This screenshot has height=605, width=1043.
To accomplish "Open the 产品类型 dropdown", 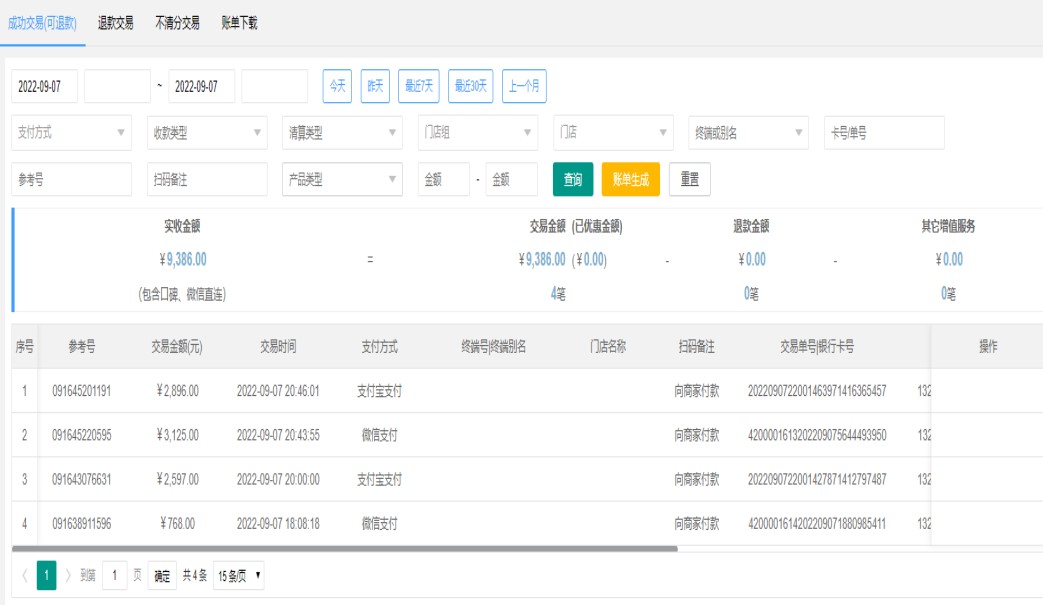I will tap(342, 180).
